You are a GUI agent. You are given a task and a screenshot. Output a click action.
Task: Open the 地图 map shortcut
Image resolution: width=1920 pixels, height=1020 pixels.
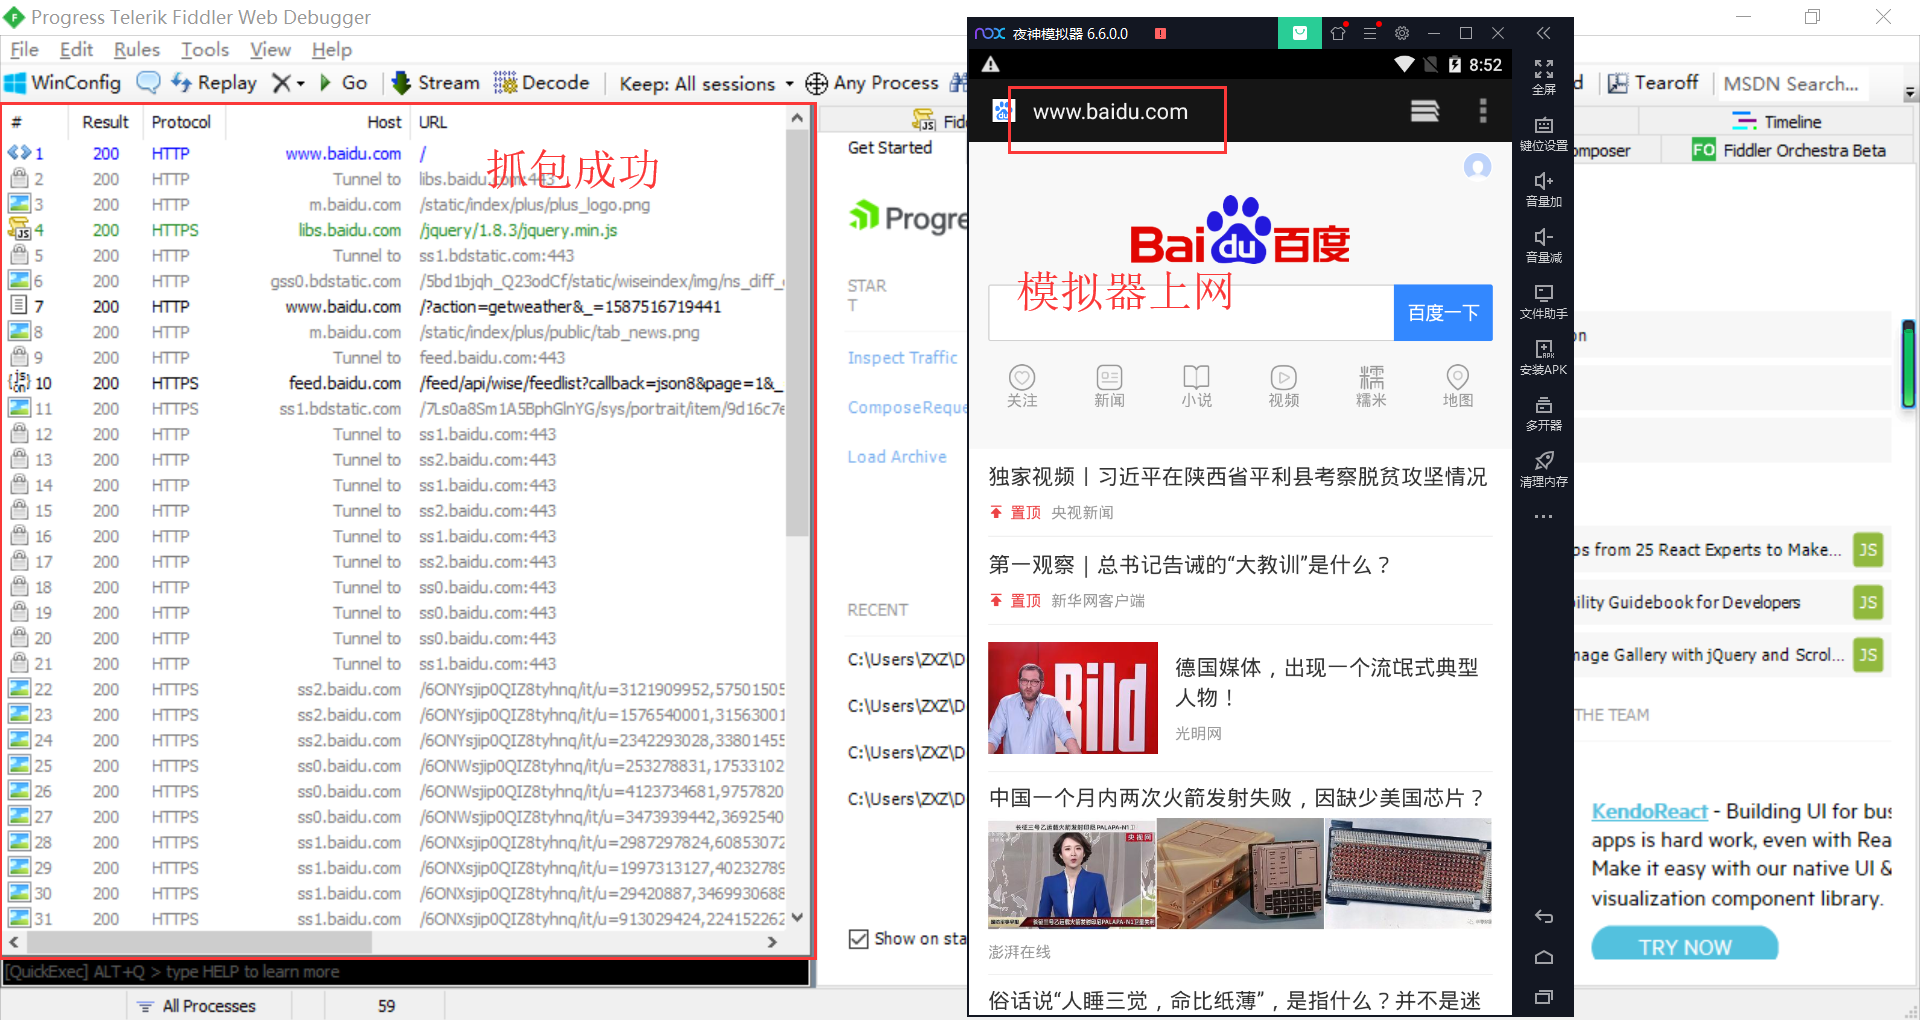(1458, 386)
